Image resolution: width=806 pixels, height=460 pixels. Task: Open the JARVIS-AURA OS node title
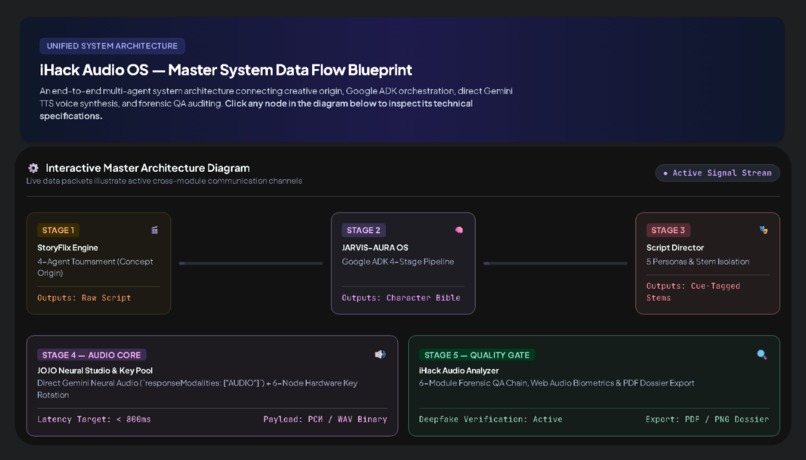click(375, 248)
